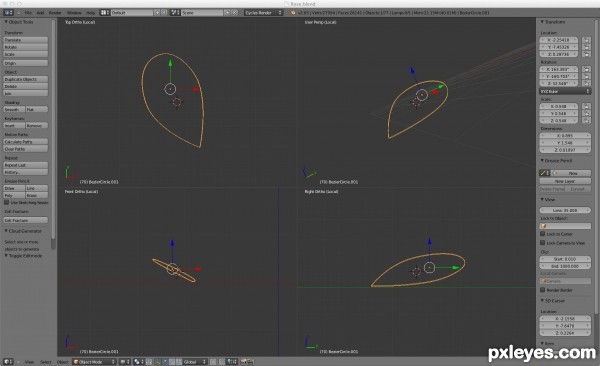
Task: Lock the Z rotation value
Action: tap(586, 83)
